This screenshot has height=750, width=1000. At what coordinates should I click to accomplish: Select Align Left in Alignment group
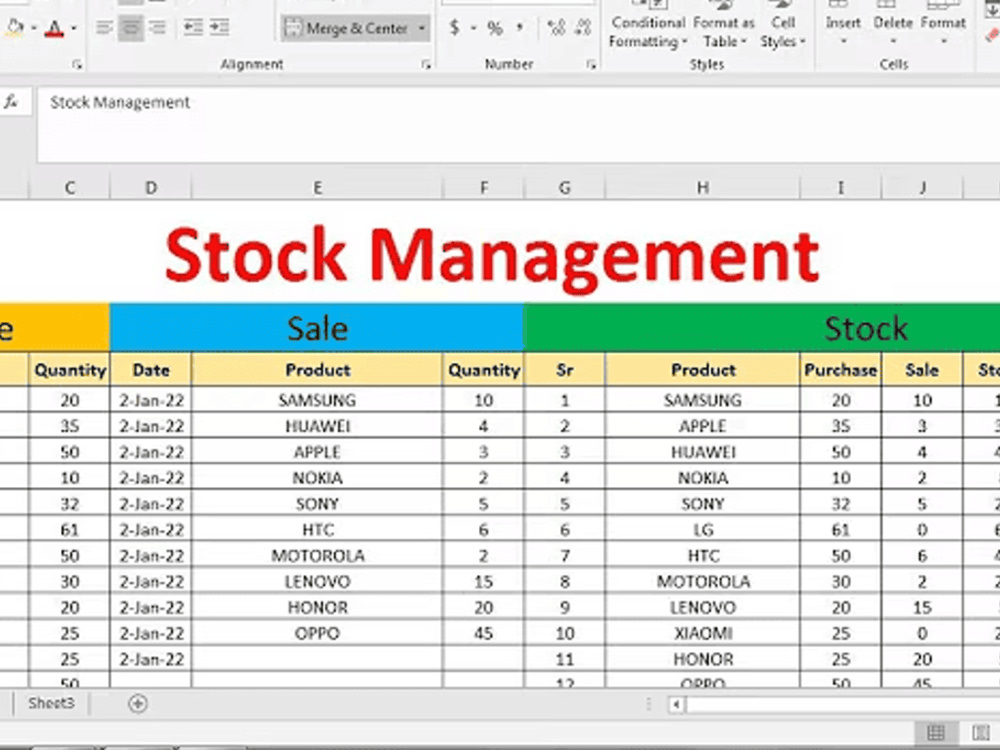(104, 27)
